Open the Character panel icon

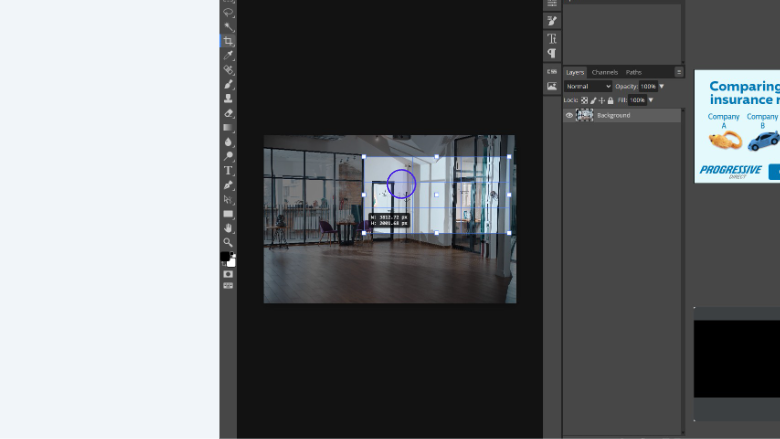point(552,38)
